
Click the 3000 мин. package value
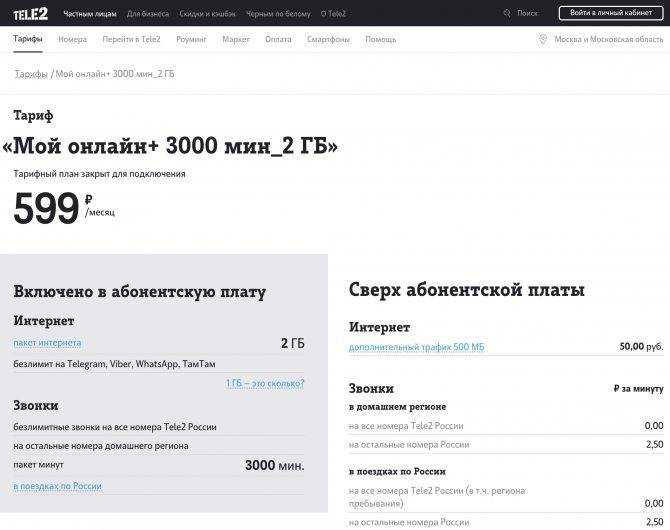coord(275,465)
